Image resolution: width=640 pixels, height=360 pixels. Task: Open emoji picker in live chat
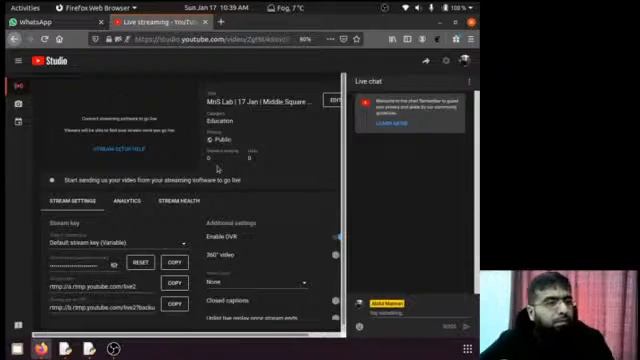click(360, 327)
